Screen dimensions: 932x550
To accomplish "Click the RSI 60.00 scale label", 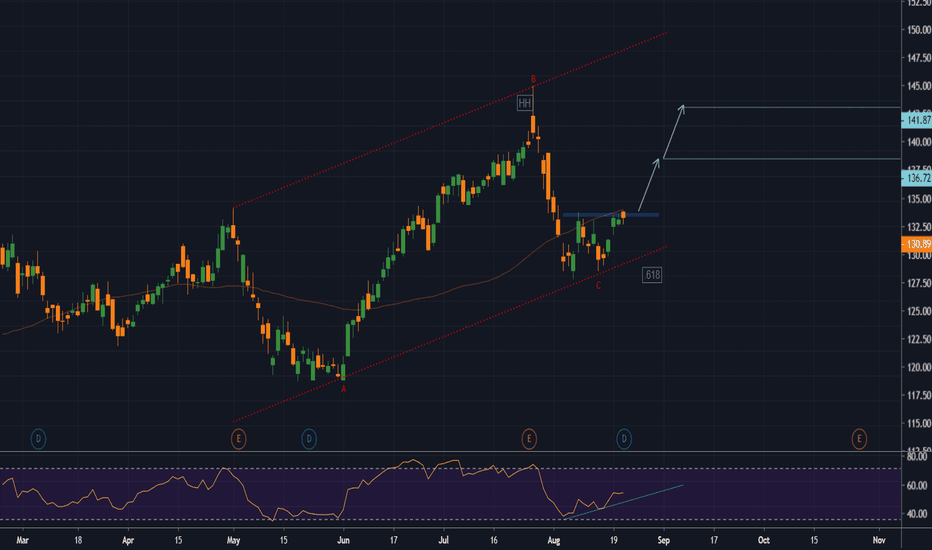I will coord(917,486).
